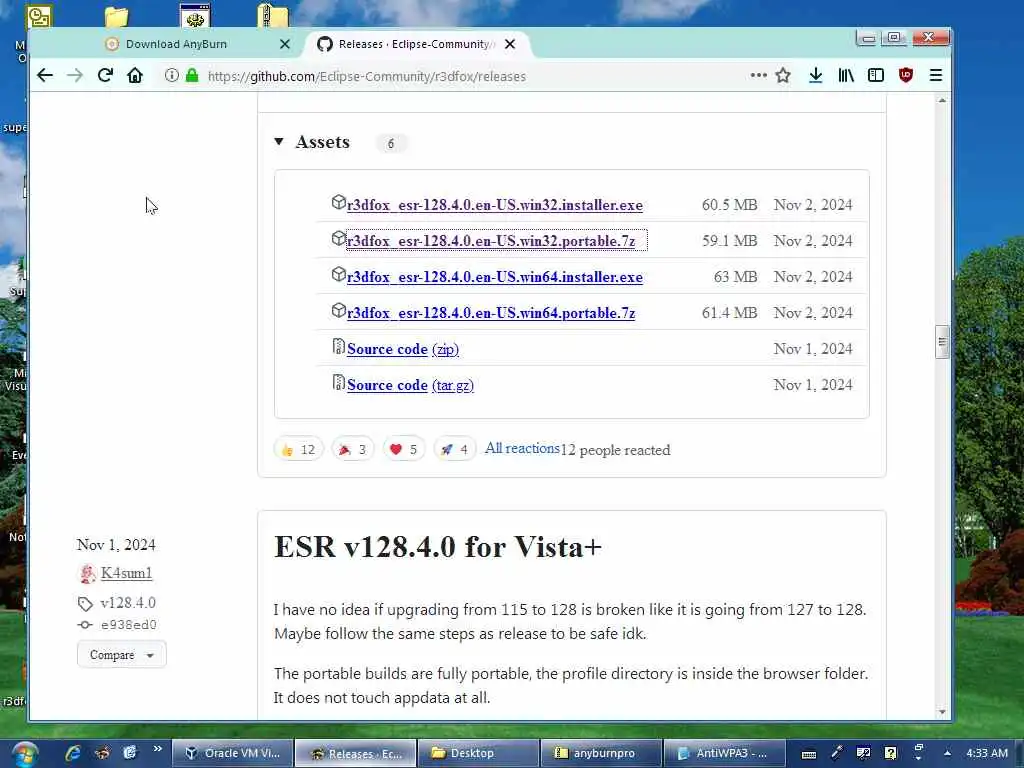Open the downloads arrow panel
The width and height of the screenshot is (1024, 768).
pos(816,76)
